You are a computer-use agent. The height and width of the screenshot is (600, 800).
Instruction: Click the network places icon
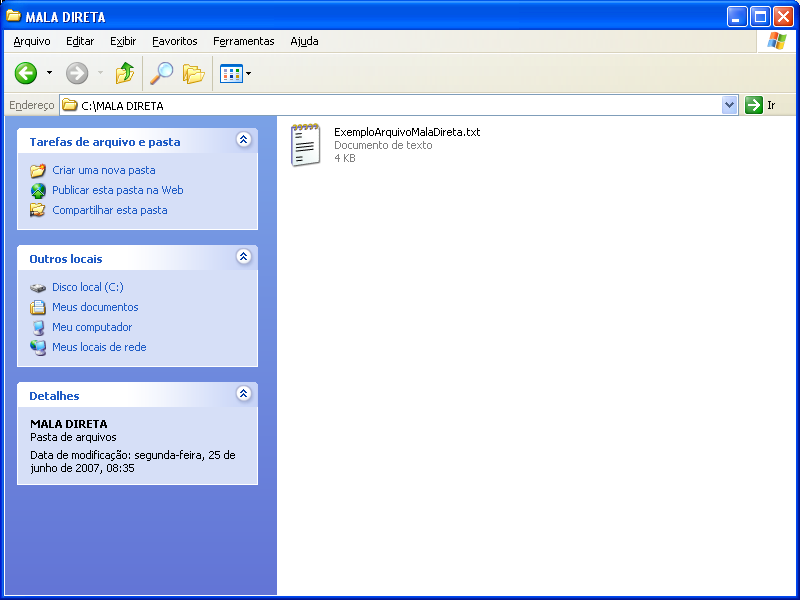click(x=38, y=347)
